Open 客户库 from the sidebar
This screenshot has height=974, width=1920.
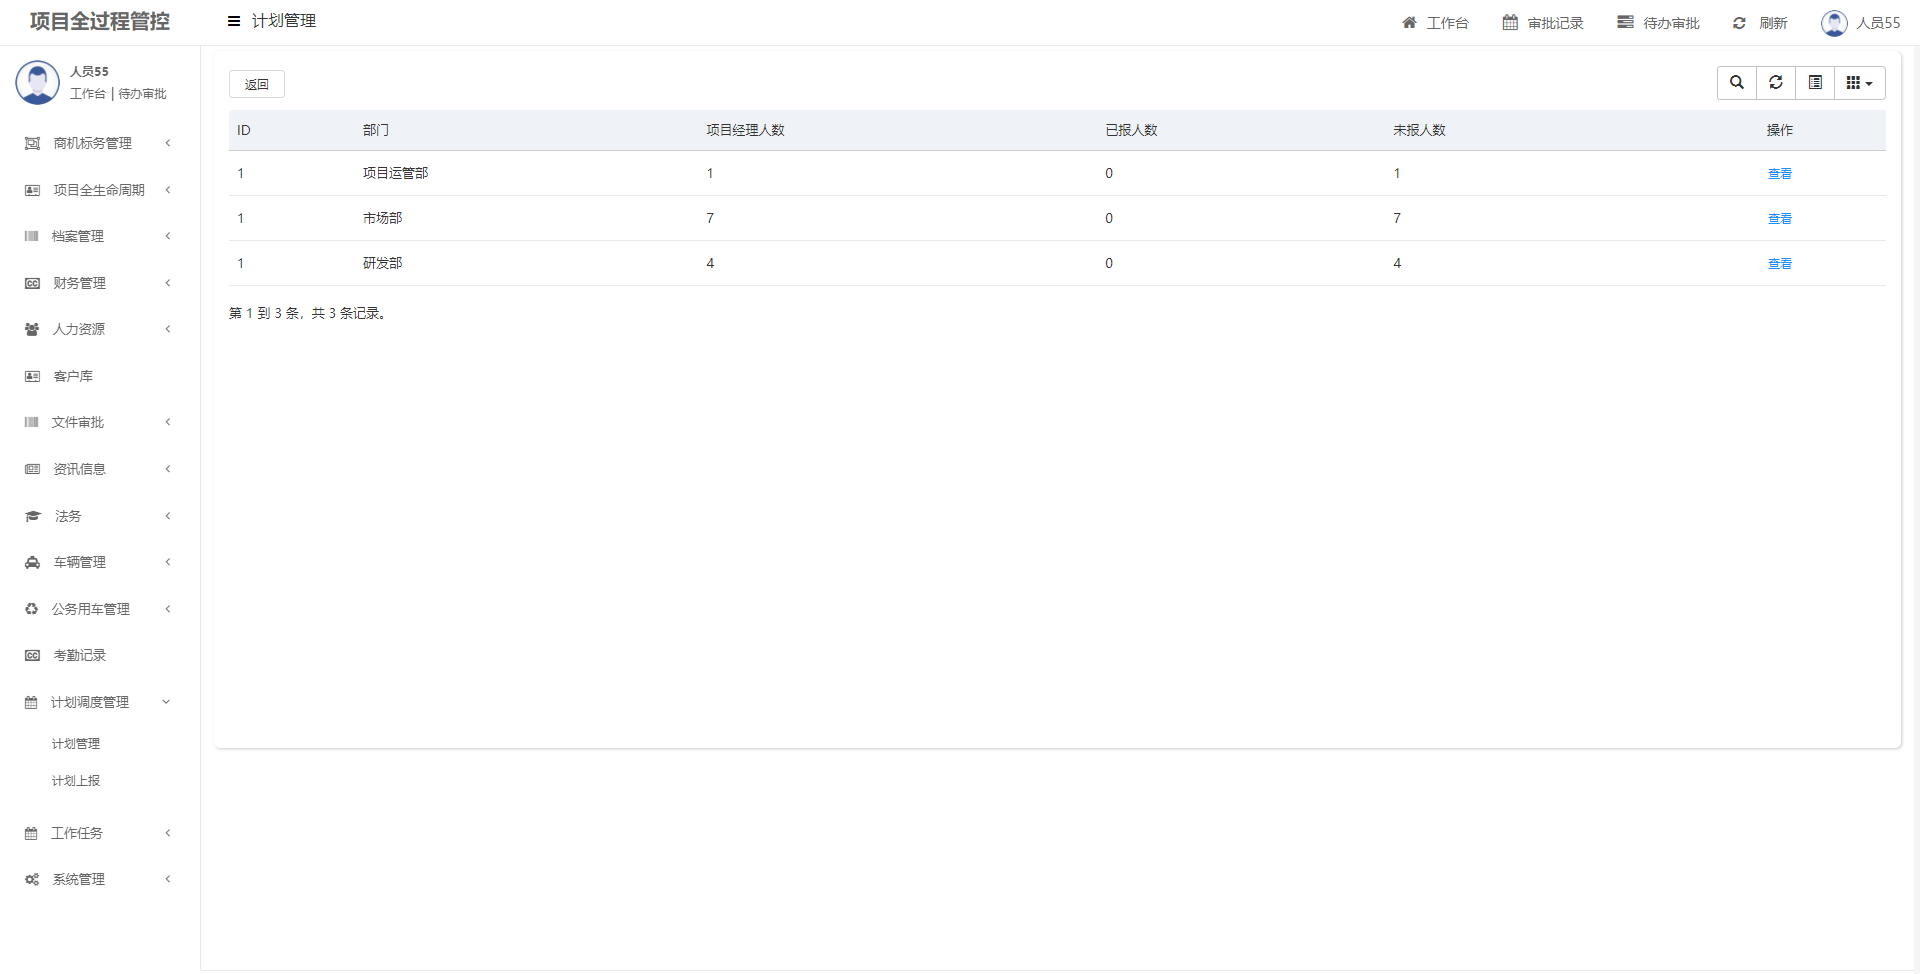point(73,376)
